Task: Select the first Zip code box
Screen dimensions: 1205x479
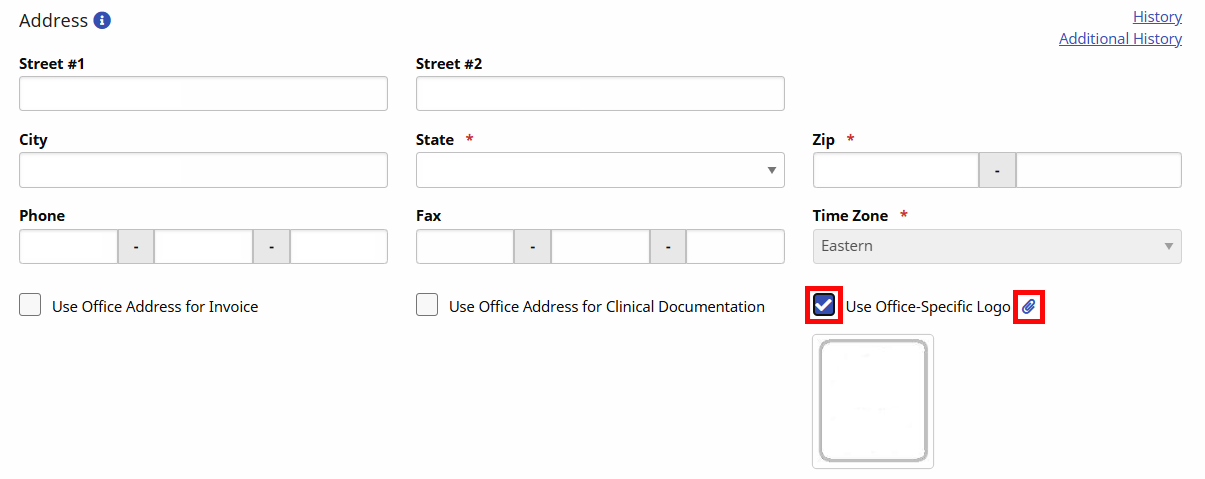Action: pyautogui.click(x=895, y=170)
